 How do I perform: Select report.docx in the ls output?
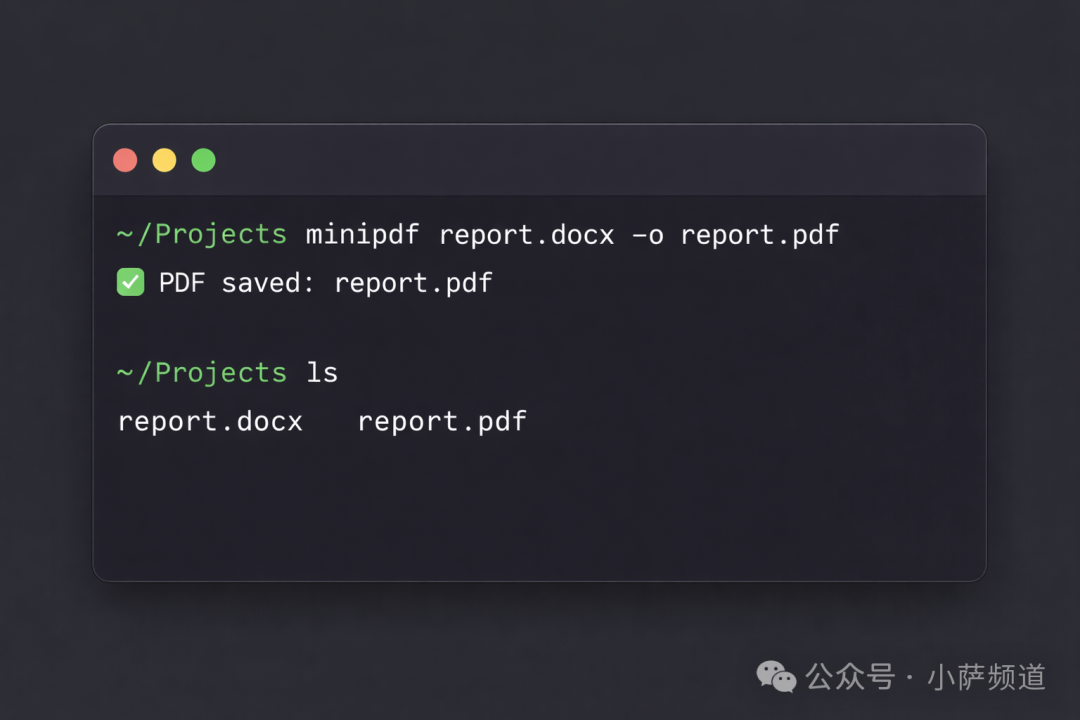[x=210, y=421]
